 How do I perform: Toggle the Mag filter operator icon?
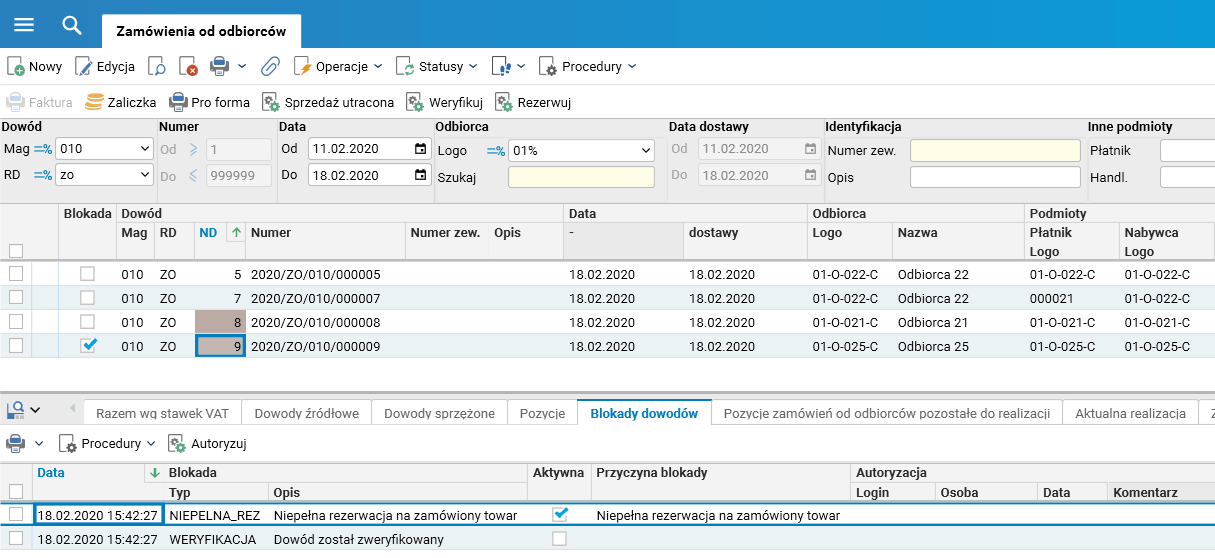(x=43, y=150)
